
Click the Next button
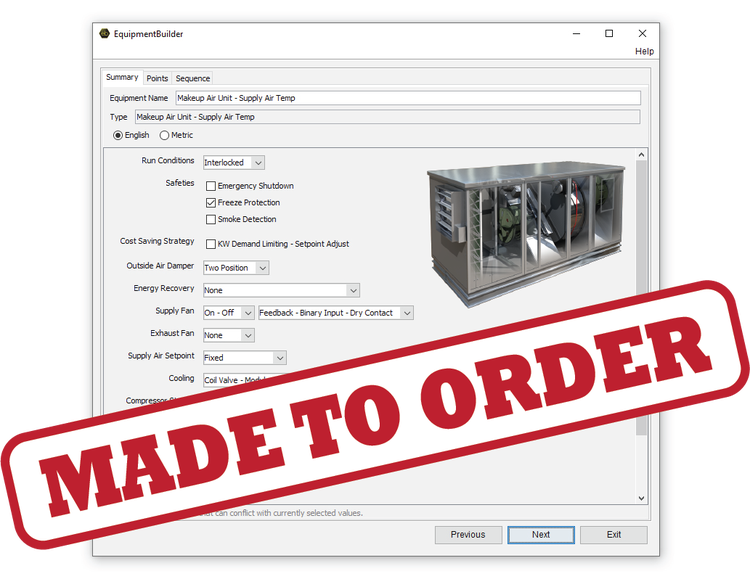coord(541,535)
